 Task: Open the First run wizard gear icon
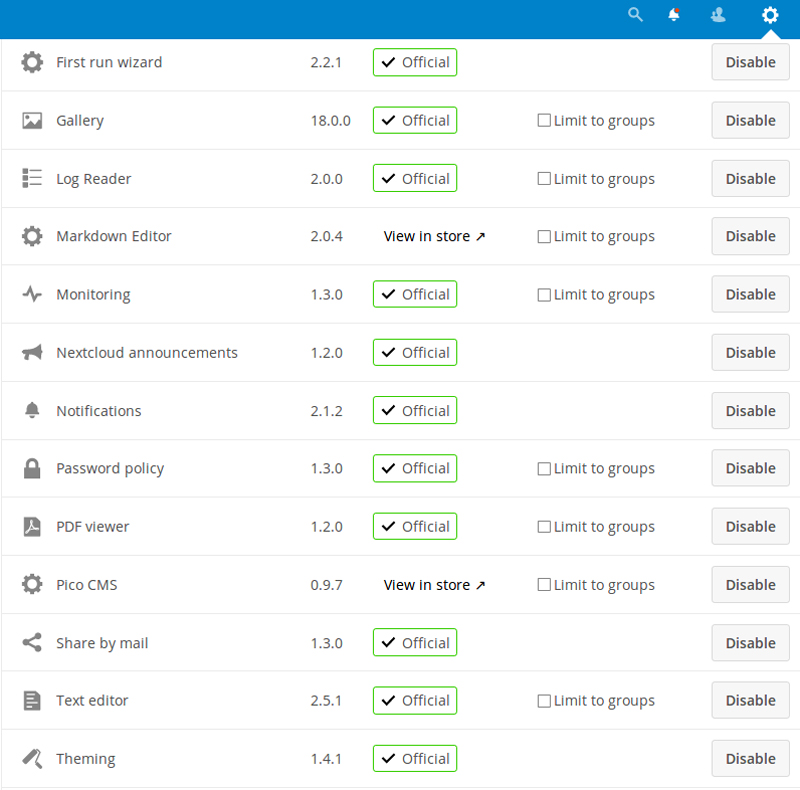point(31,62)
